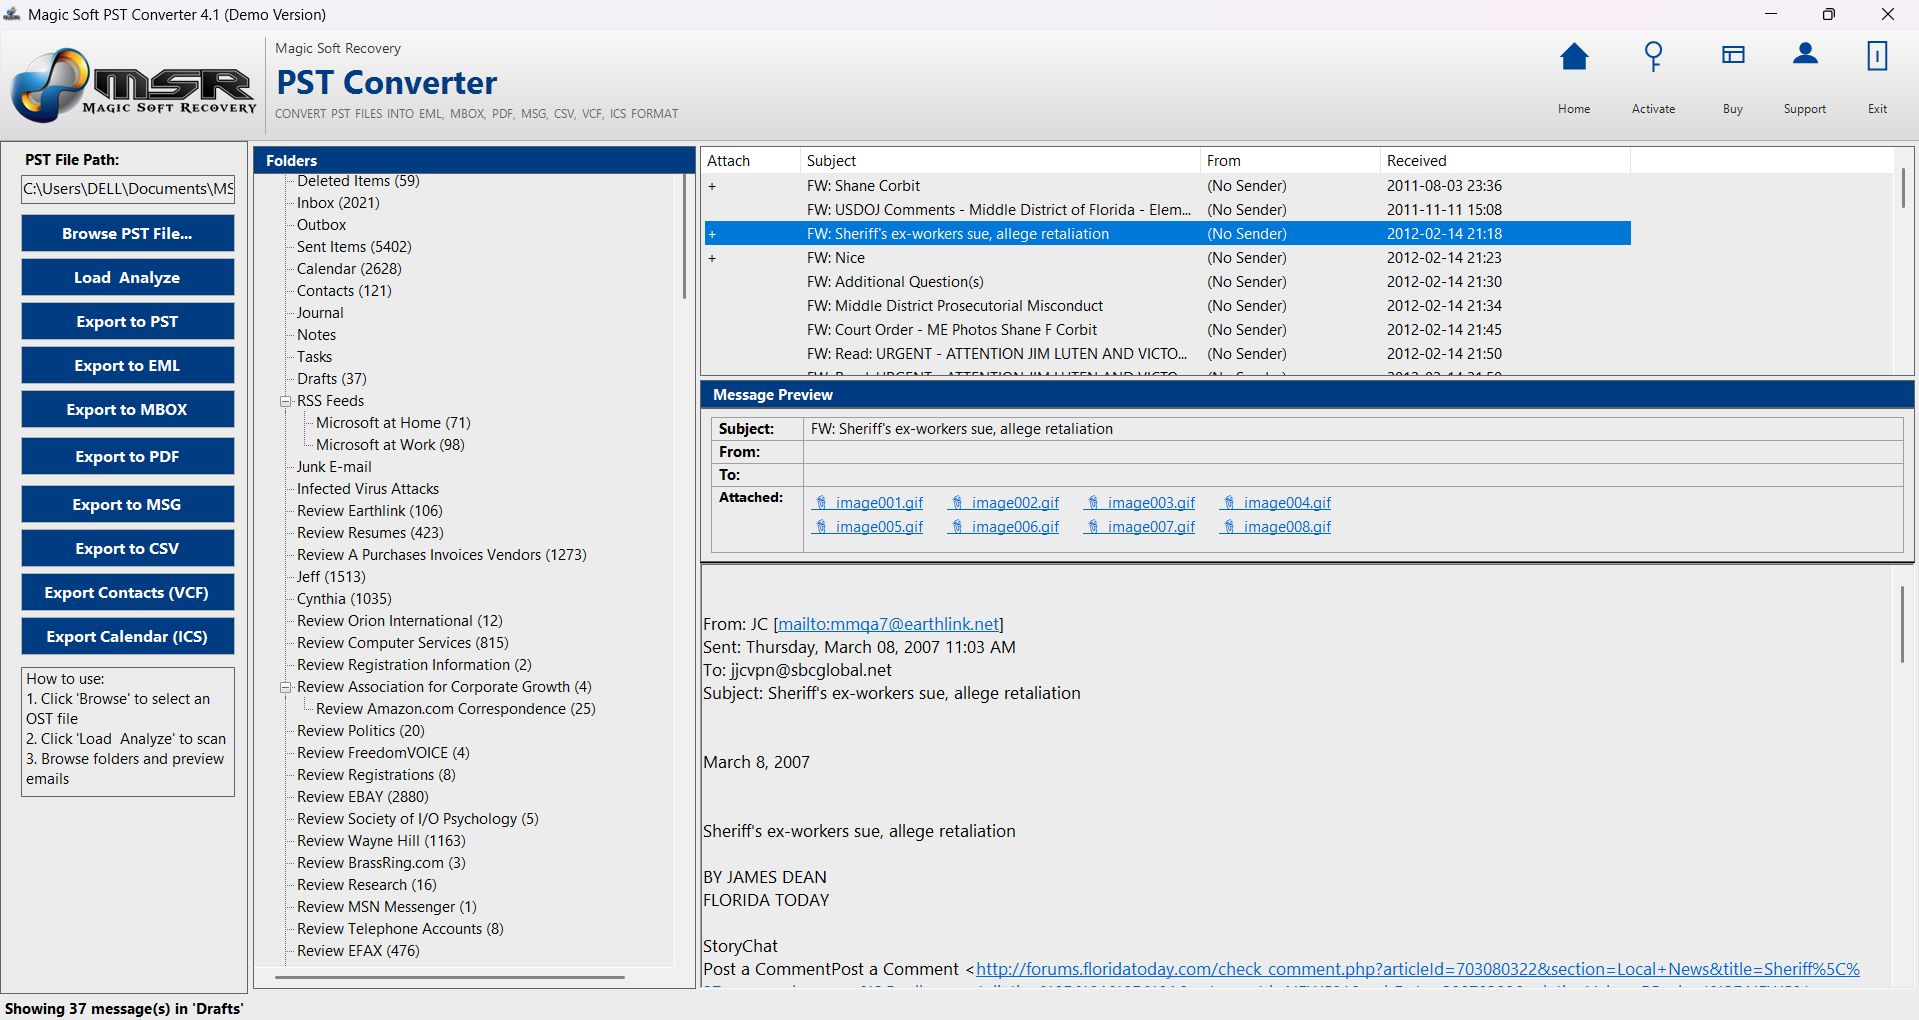This screenshot has width=1919, height=1020.
Task: Click the folder tree vertical scrollbar
Action: pos(684,237)
